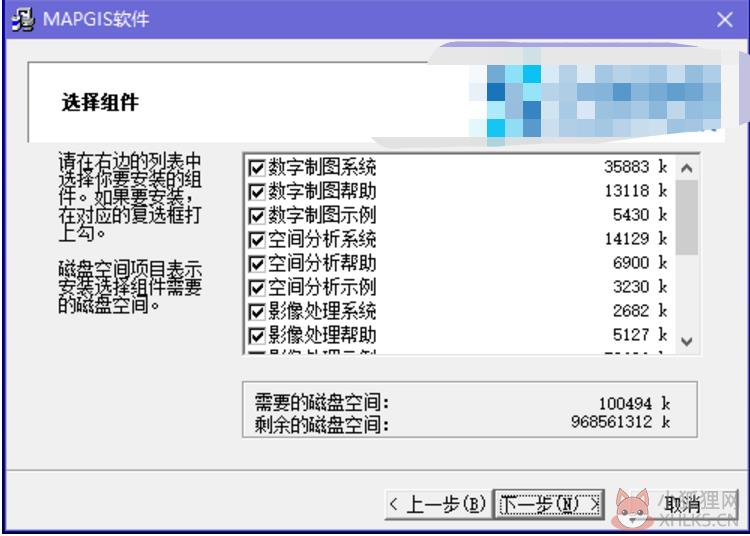Select the 5127 k size value
This screenshot has height=536, width=750.
(640, 335)
